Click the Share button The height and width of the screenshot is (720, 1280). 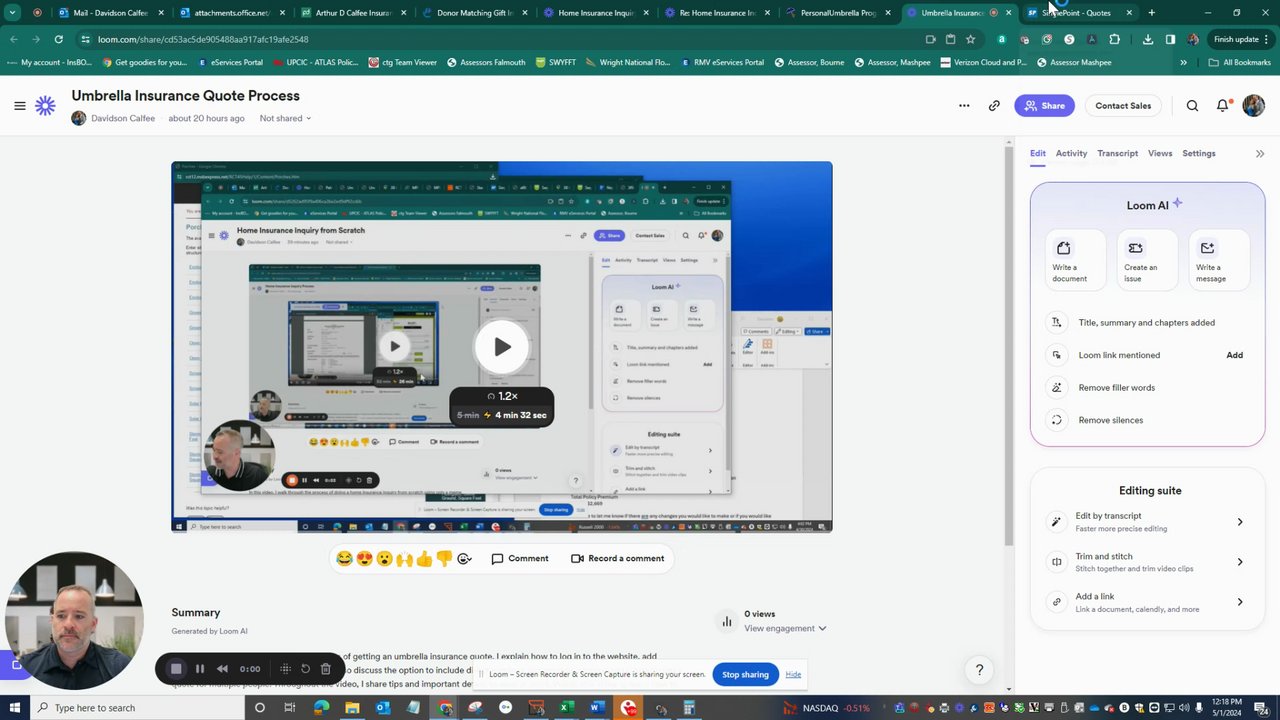[1044, 105]
